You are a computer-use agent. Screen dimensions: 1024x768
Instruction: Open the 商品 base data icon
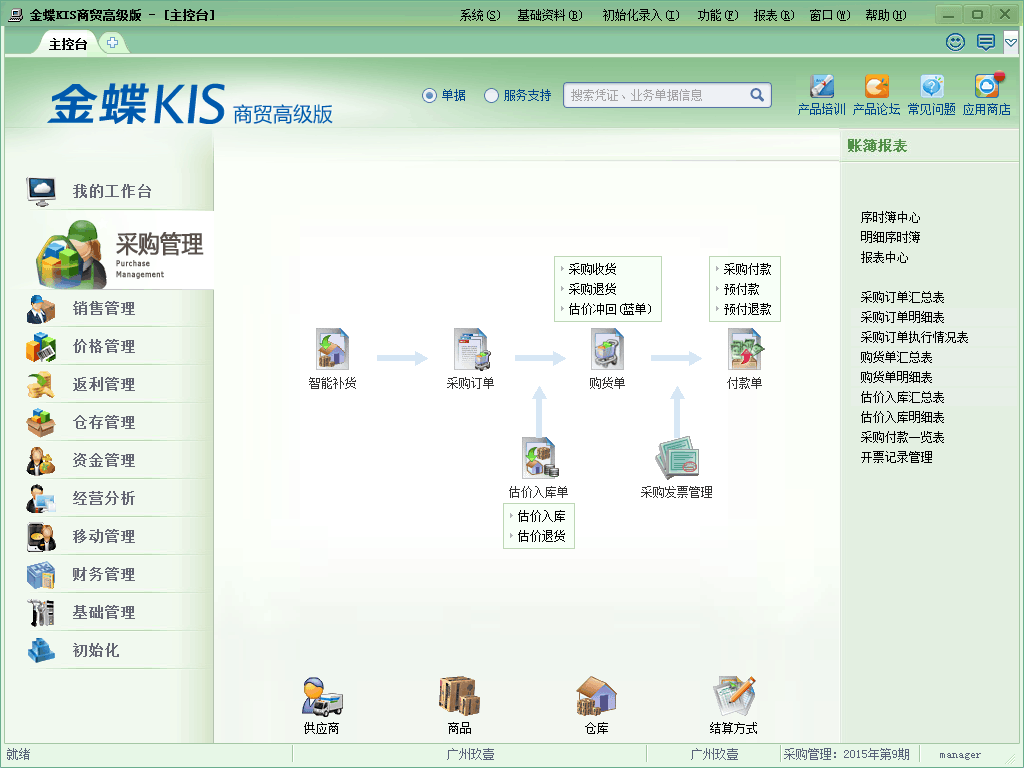460,696
